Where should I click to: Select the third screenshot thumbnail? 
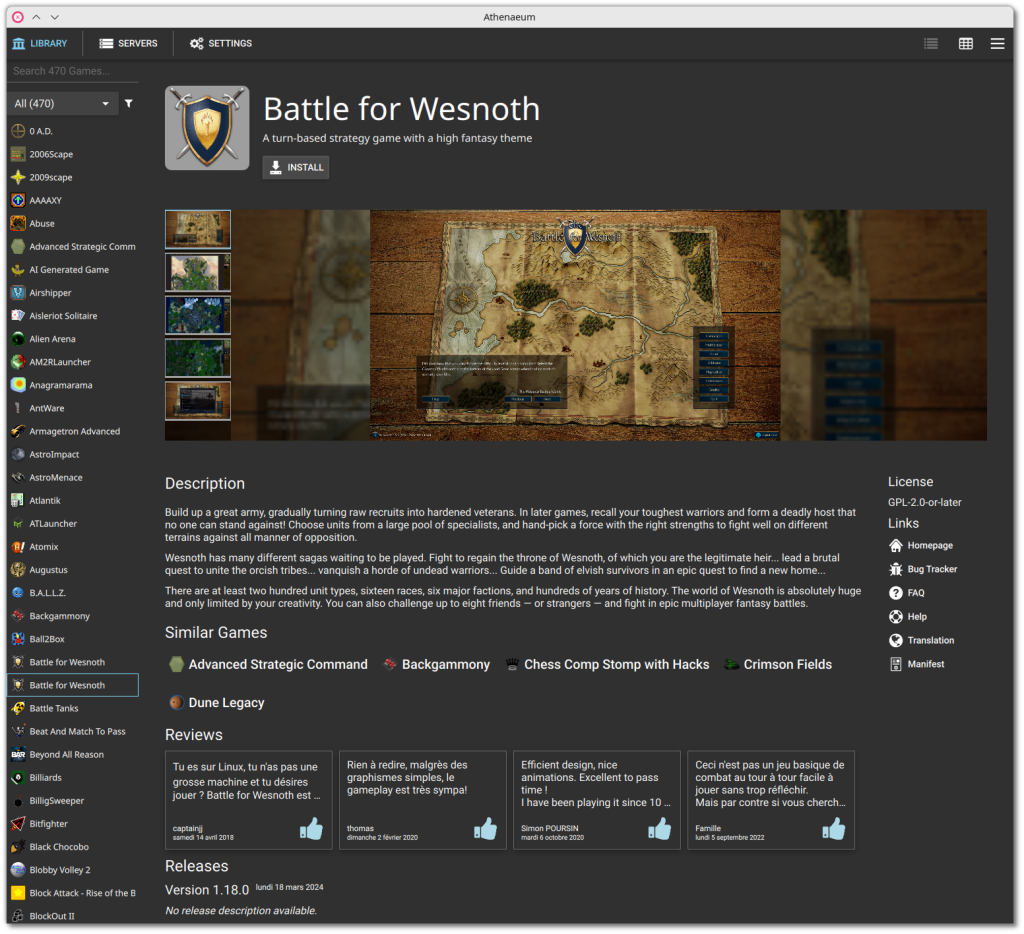coord(198,315)
